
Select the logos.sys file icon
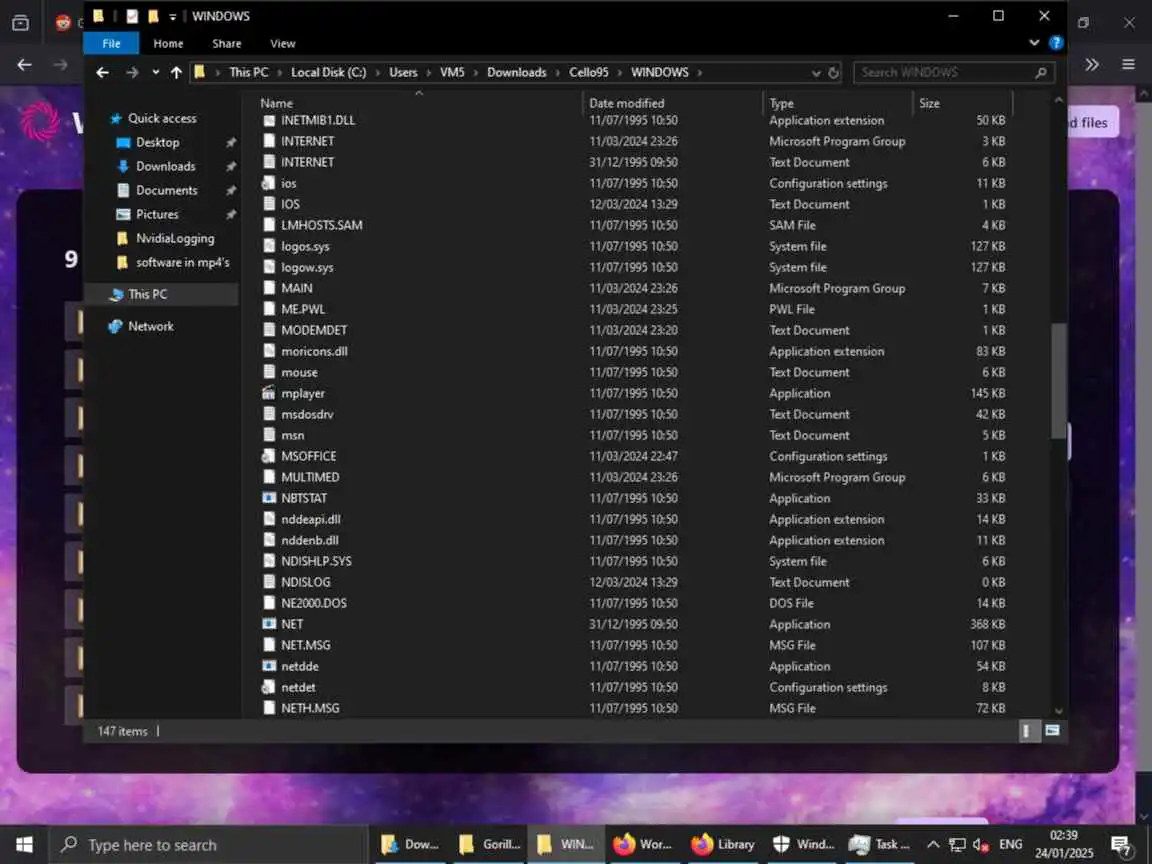tap(269, 246)
